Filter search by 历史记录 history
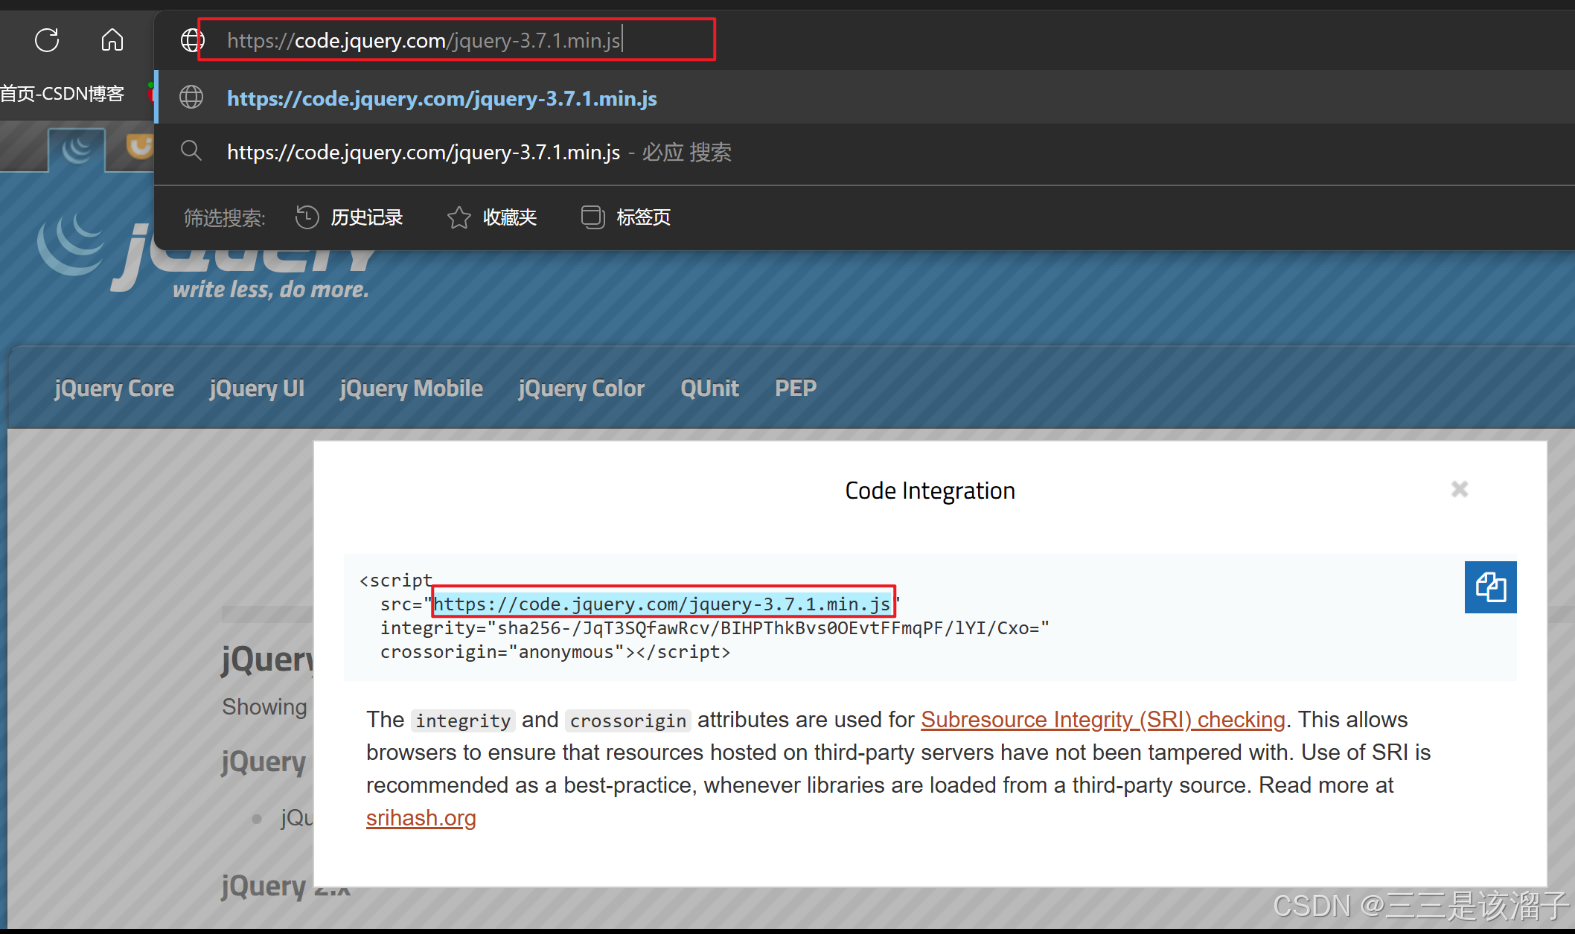Screen dimensions: 1575x934 [349, 217]
